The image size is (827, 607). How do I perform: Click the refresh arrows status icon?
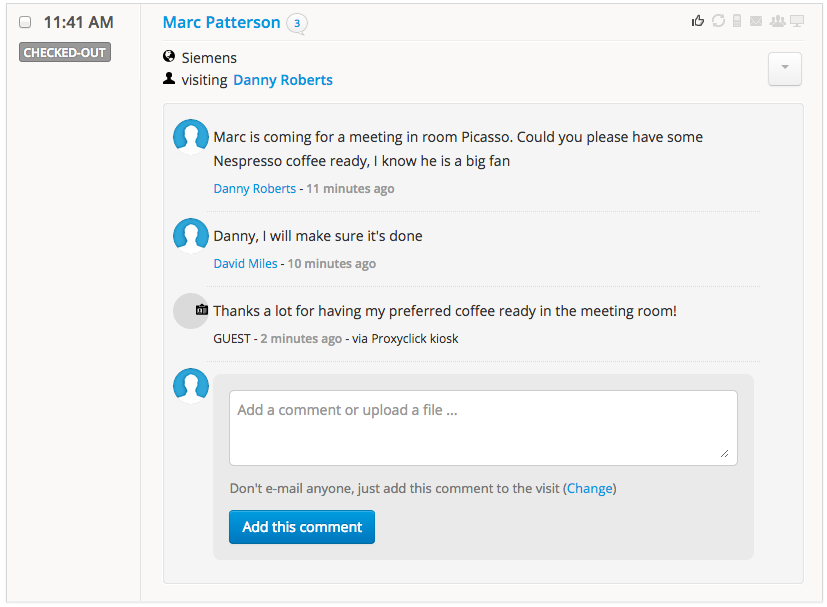(x=718, y=21)
